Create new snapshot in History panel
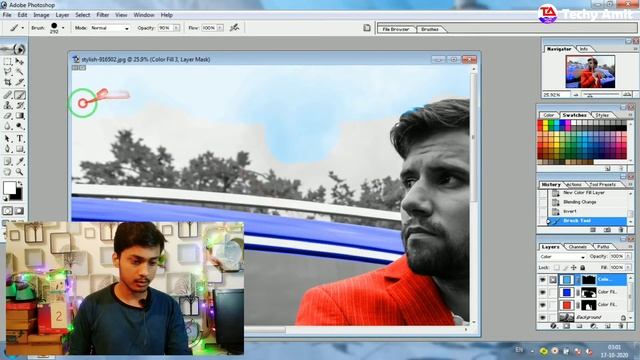This screenshot has width=640, height=360. tap(607, 230)
